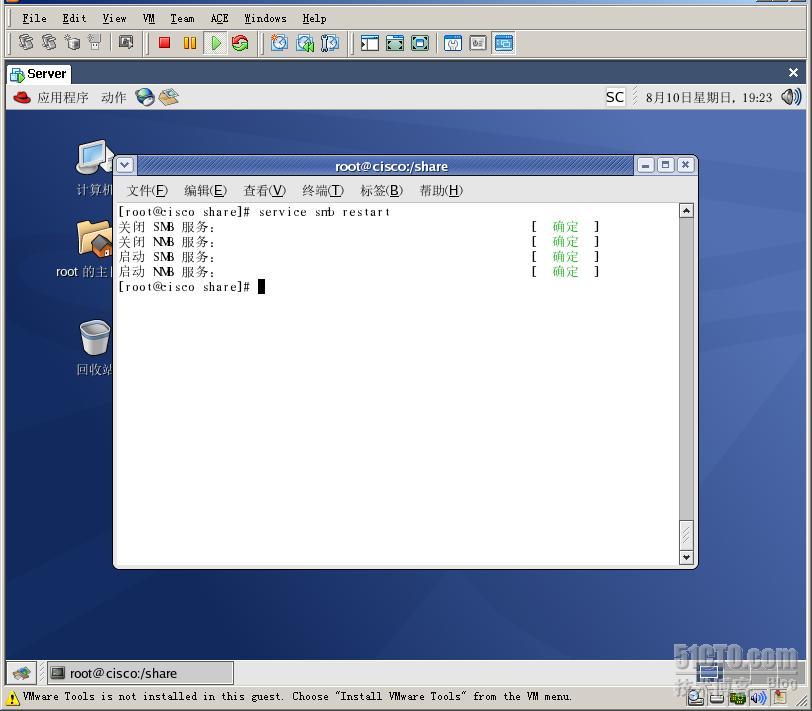Open snapshot manager with wrench clock icon
This screenshot has height=711, width=812.
click(x=330, y=43)
